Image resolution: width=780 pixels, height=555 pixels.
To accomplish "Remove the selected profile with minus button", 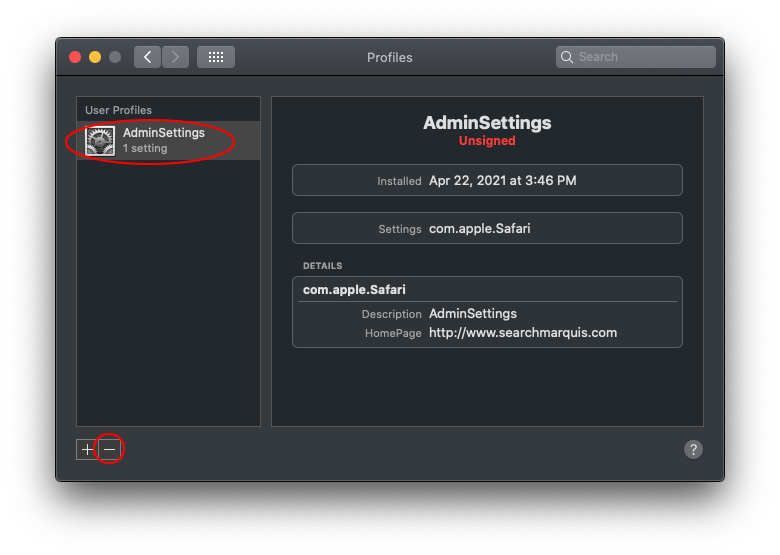I will point(109,450).
